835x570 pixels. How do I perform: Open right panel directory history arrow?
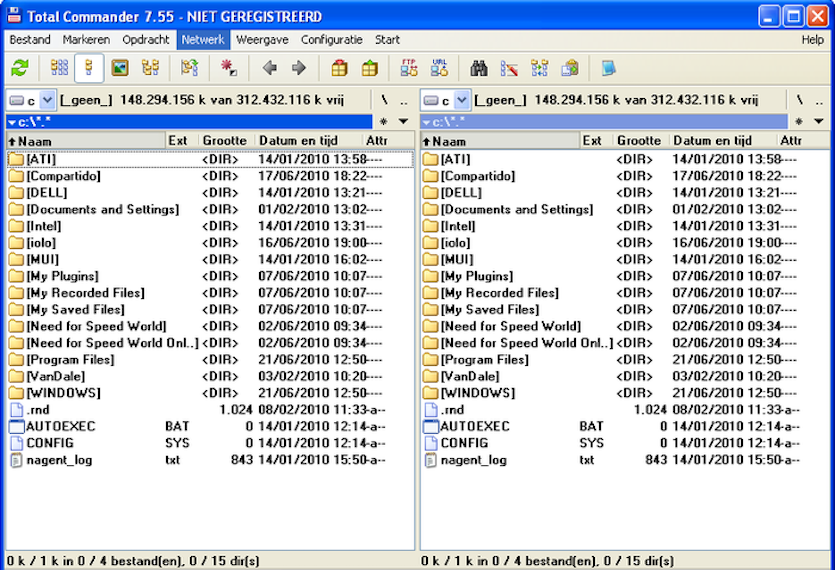(x=818, y=122)
